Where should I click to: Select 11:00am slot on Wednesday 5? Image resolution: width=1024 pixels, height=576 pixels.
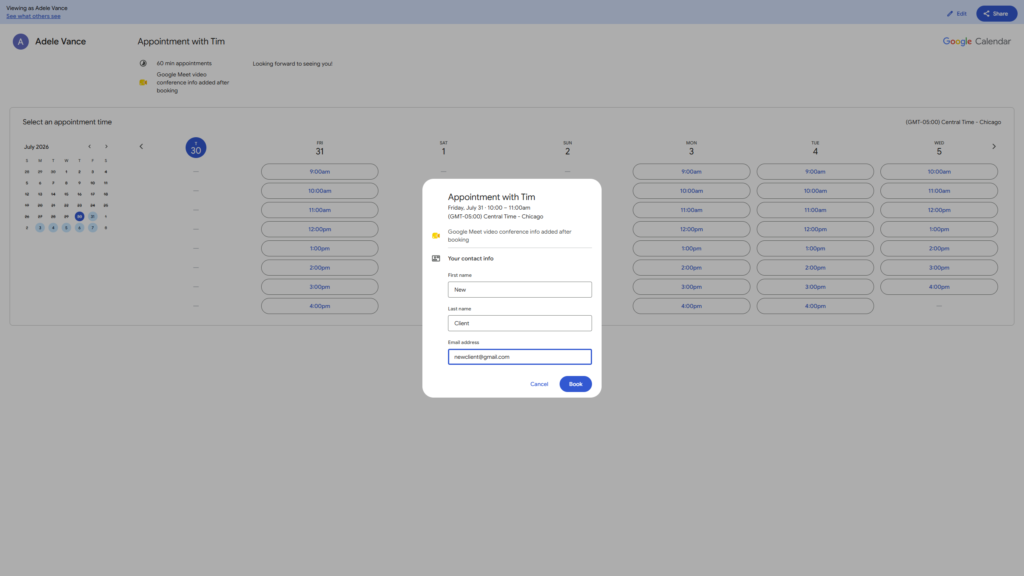pyautogui.click(x=939, y=191)
